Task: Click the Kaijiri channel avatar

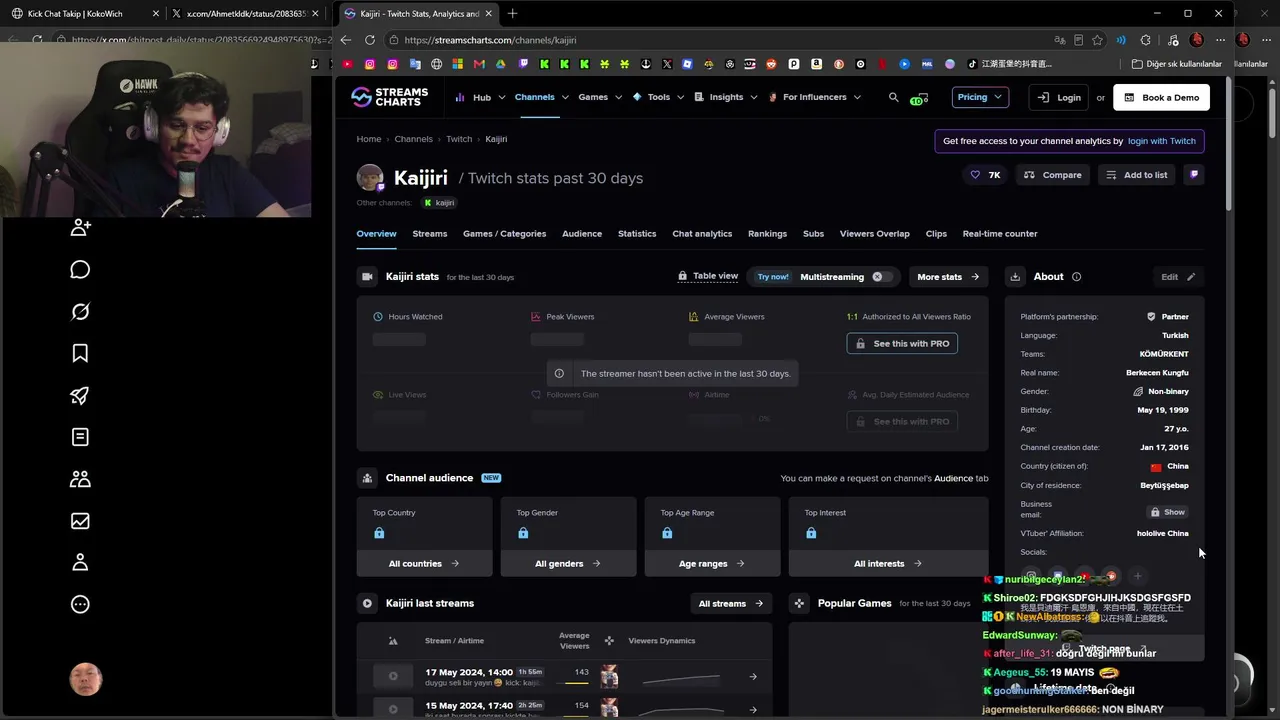Action: [370, 178]
